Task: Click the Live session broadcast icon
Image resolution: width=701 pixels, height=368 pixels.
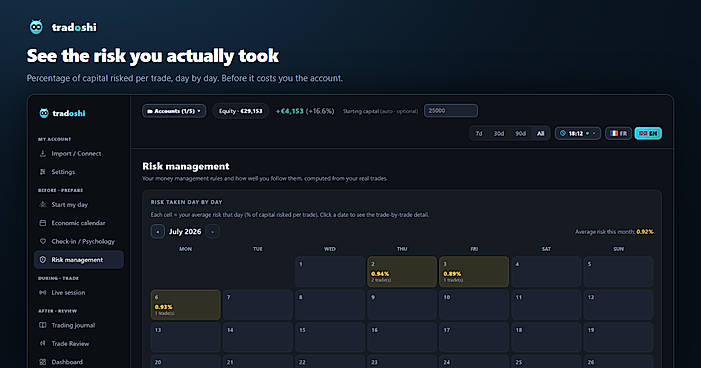Action: (43, 292)
